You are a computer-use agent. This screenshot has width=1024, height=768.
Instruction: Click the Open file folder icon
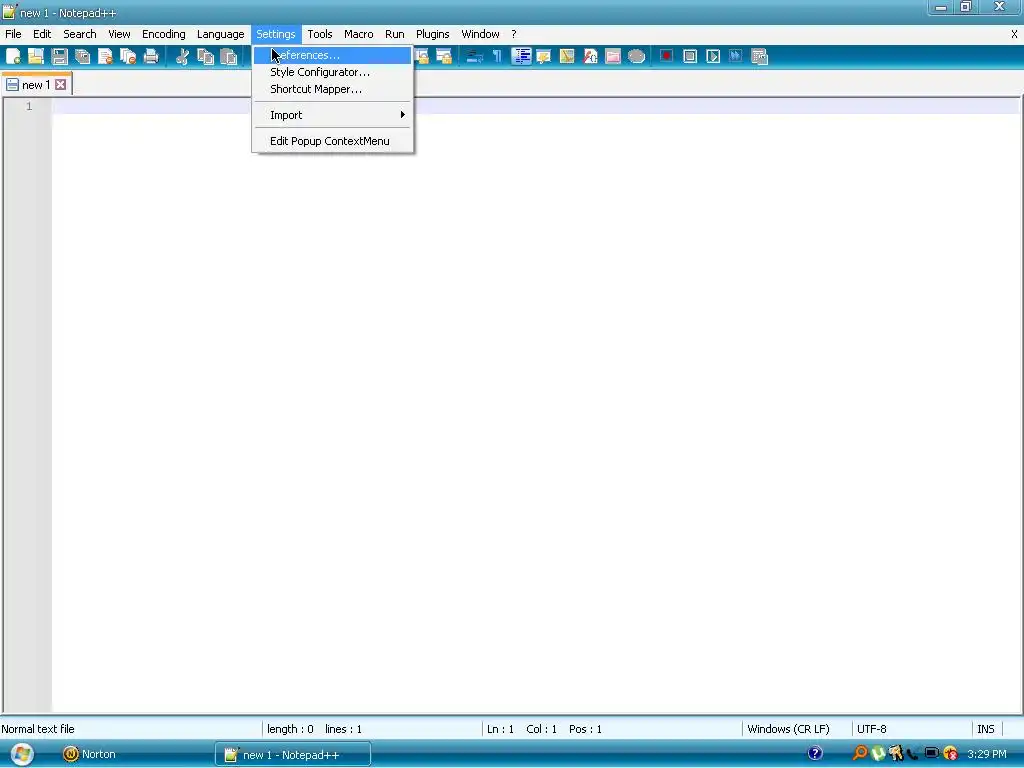pos(36,57)
